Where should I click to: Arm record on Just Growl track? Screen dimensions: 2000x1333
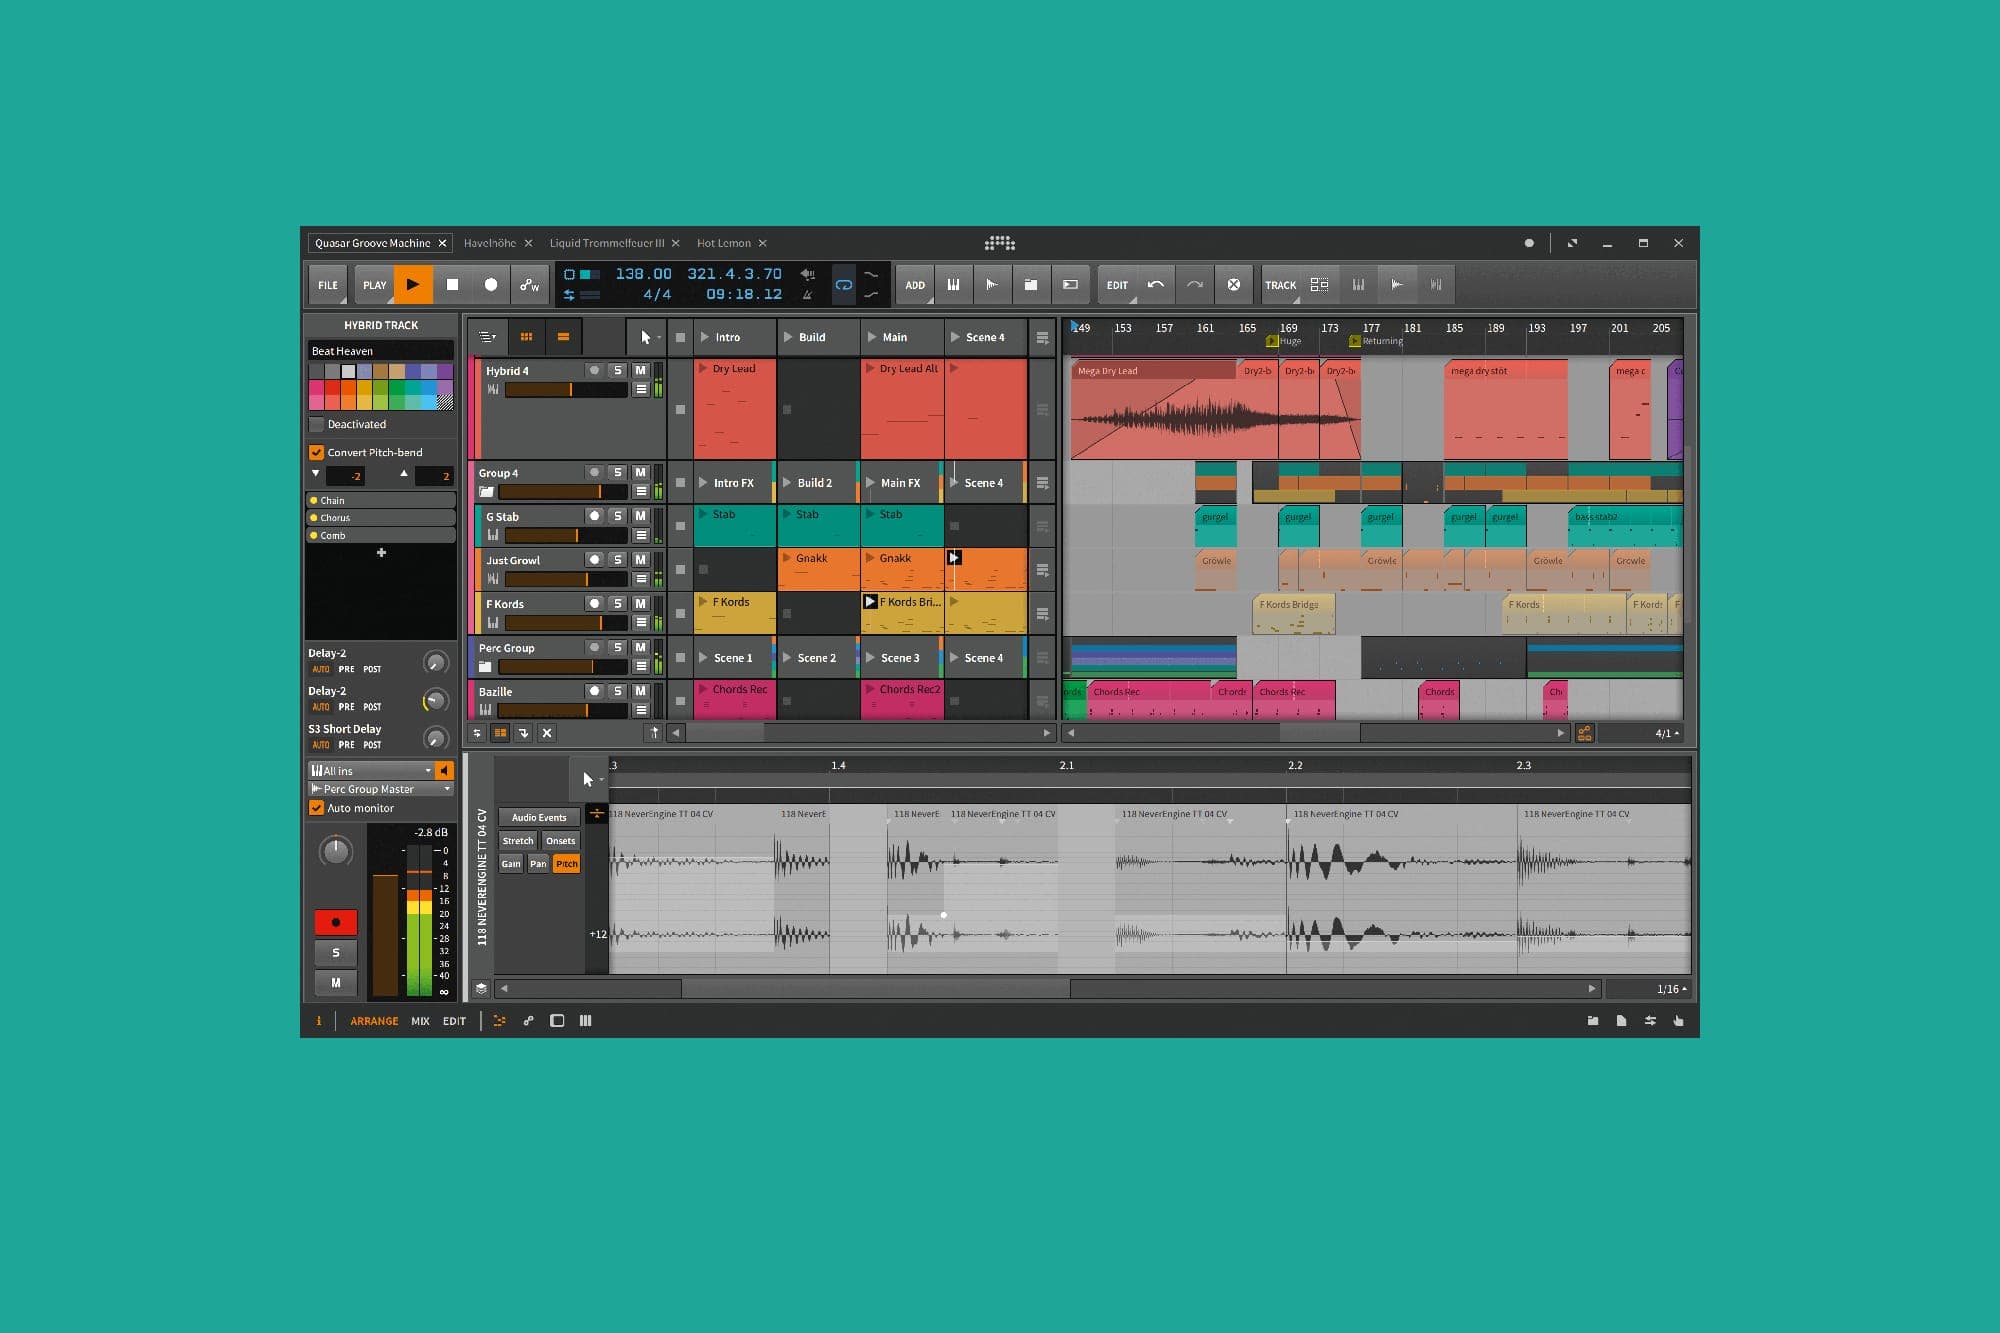(x=595, y=560)
